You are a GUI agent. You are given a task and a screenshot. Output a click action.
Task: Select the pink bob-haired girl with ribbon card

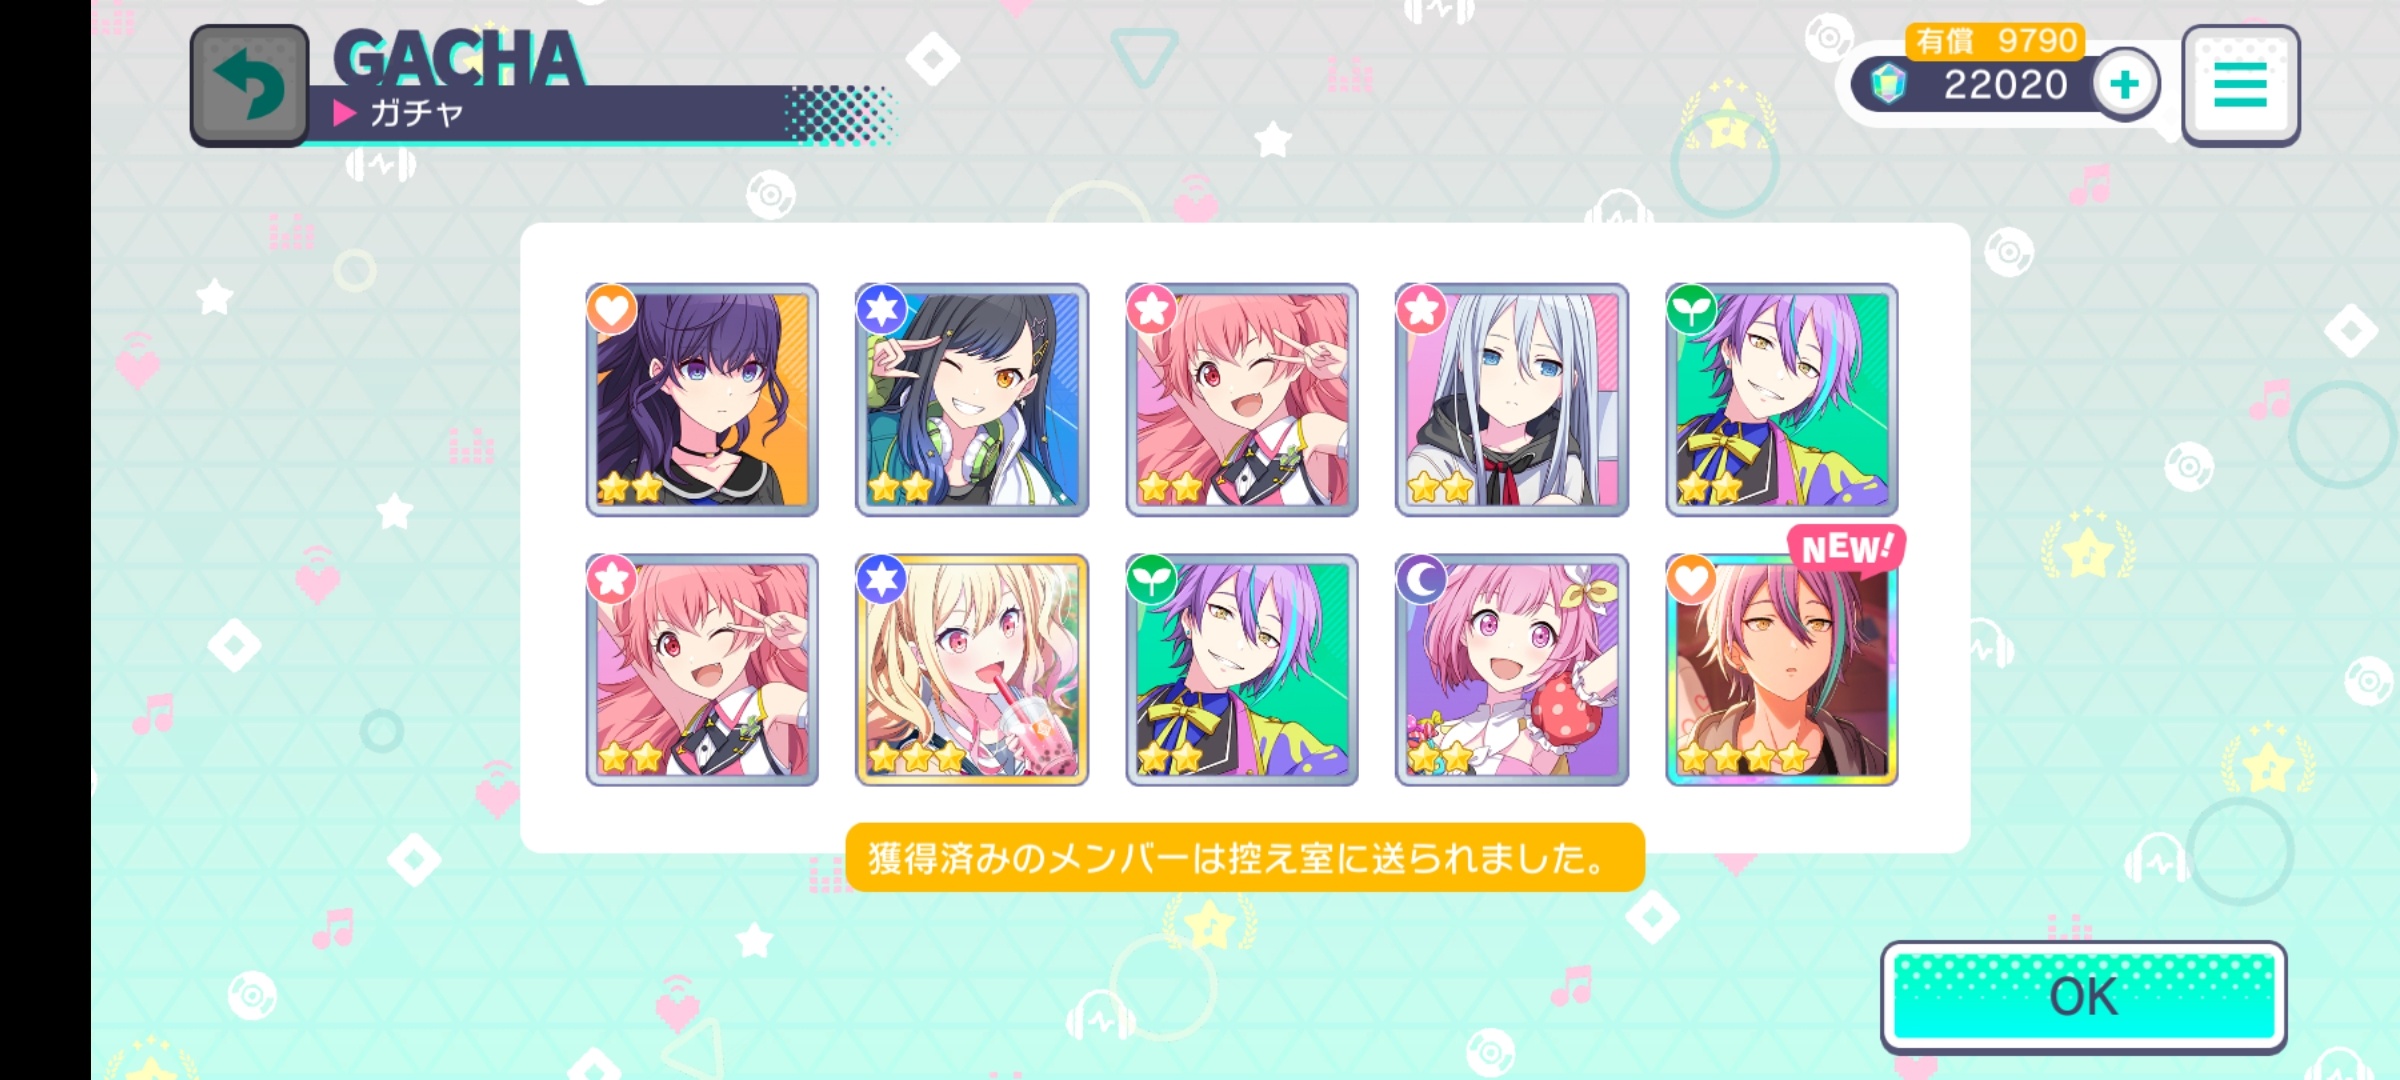1512,670
